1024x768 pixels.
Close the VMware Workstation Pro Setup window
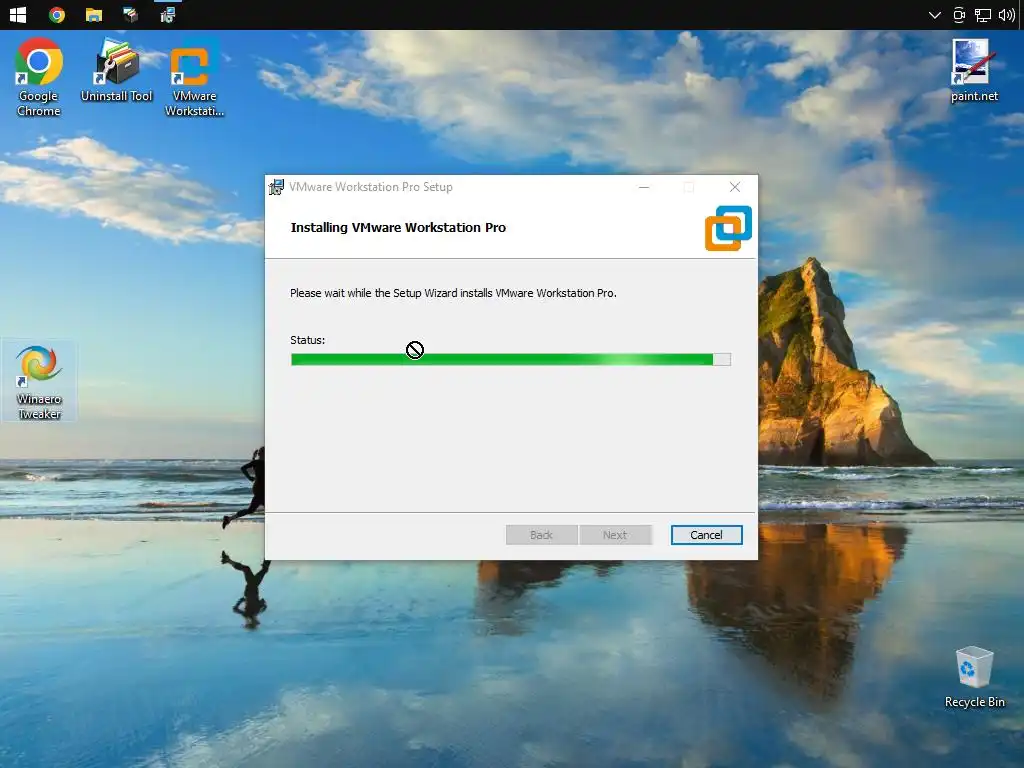(x=735, y=187)
